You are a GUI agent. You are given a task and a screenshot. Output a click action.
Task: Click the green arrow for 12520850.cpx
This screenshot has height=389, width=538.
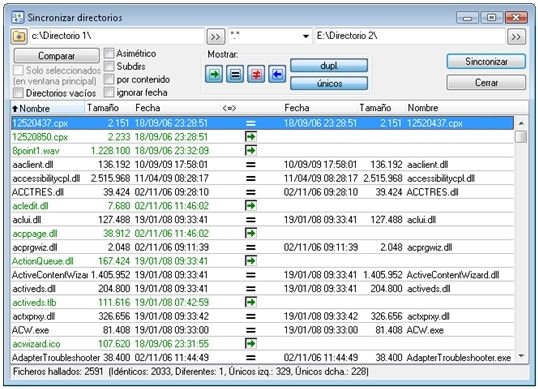point(251,137)
